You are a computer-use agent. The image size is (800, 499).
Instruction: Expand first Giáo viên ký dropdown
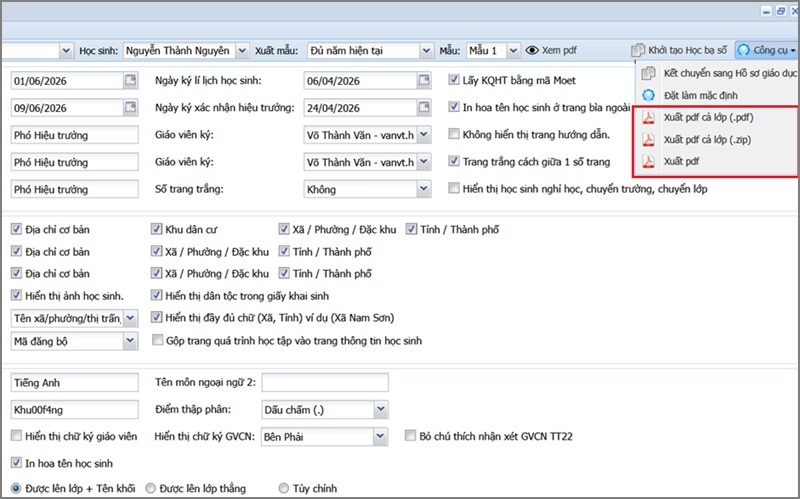pyautogui.click(x=424, y=135)
